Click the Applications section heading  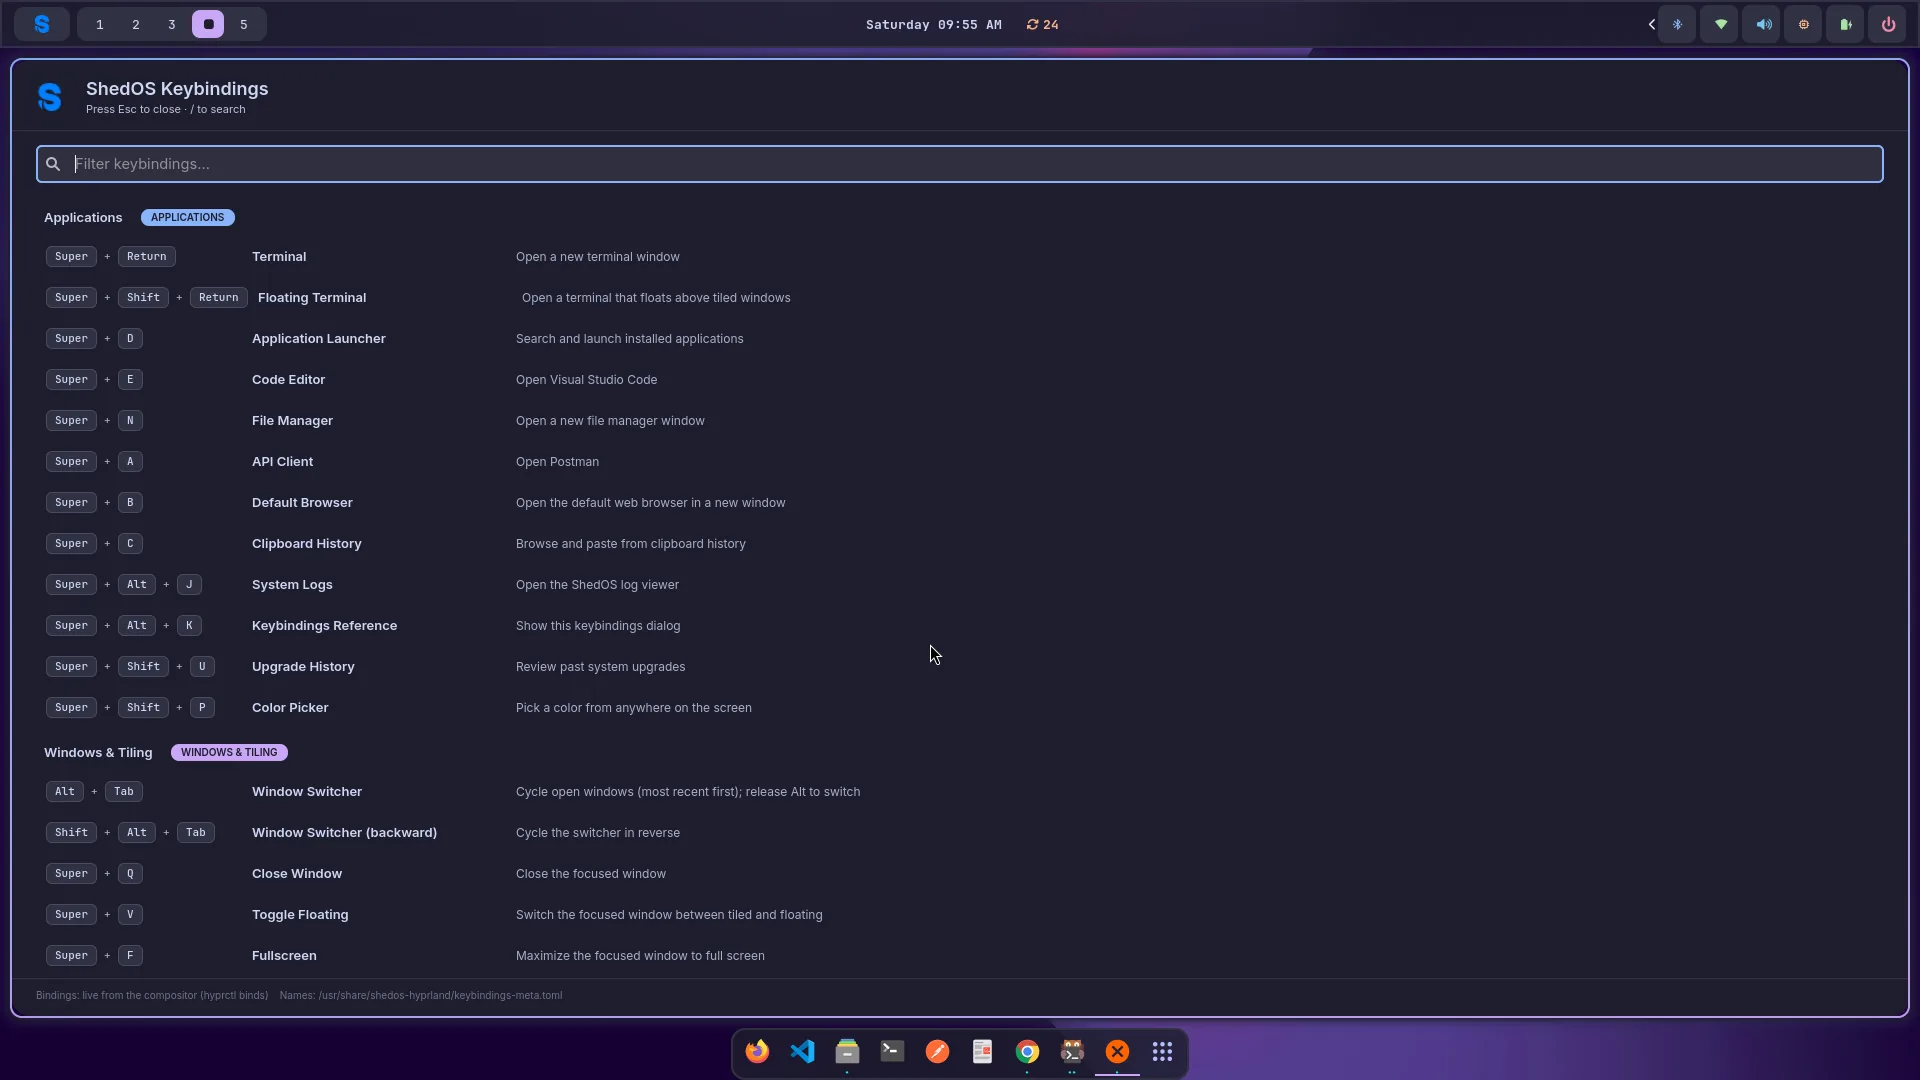coord(83,217)
